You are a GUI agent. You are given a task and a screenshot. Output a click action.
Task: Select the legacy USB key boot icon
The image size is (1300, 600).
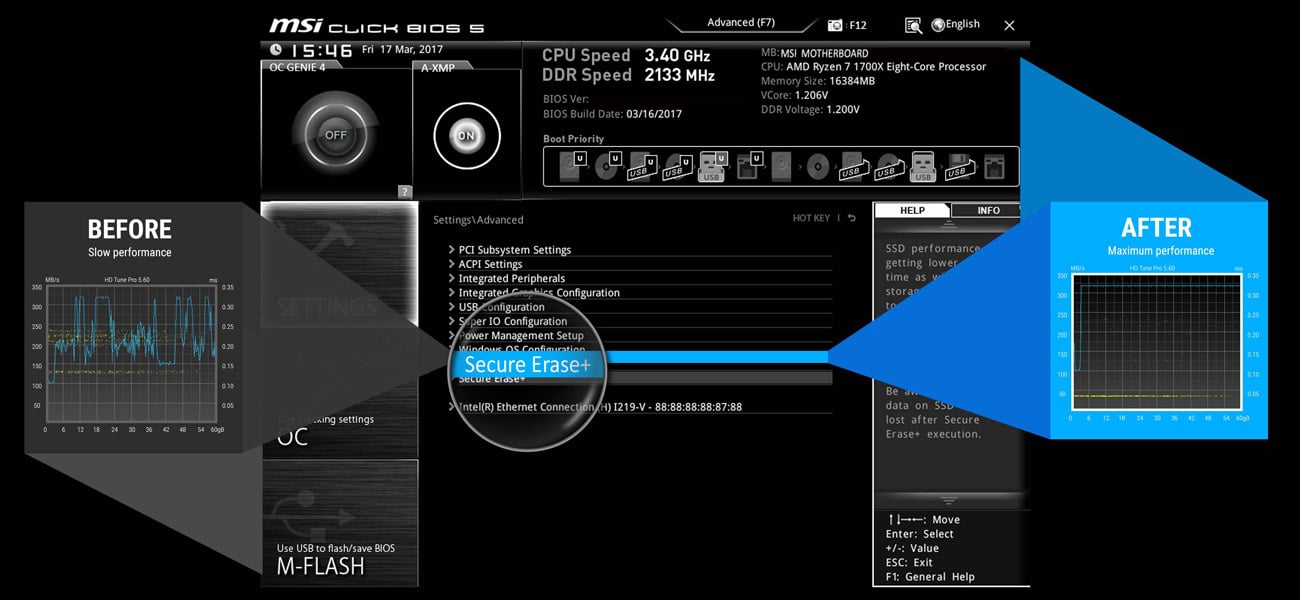click(922, 166)
